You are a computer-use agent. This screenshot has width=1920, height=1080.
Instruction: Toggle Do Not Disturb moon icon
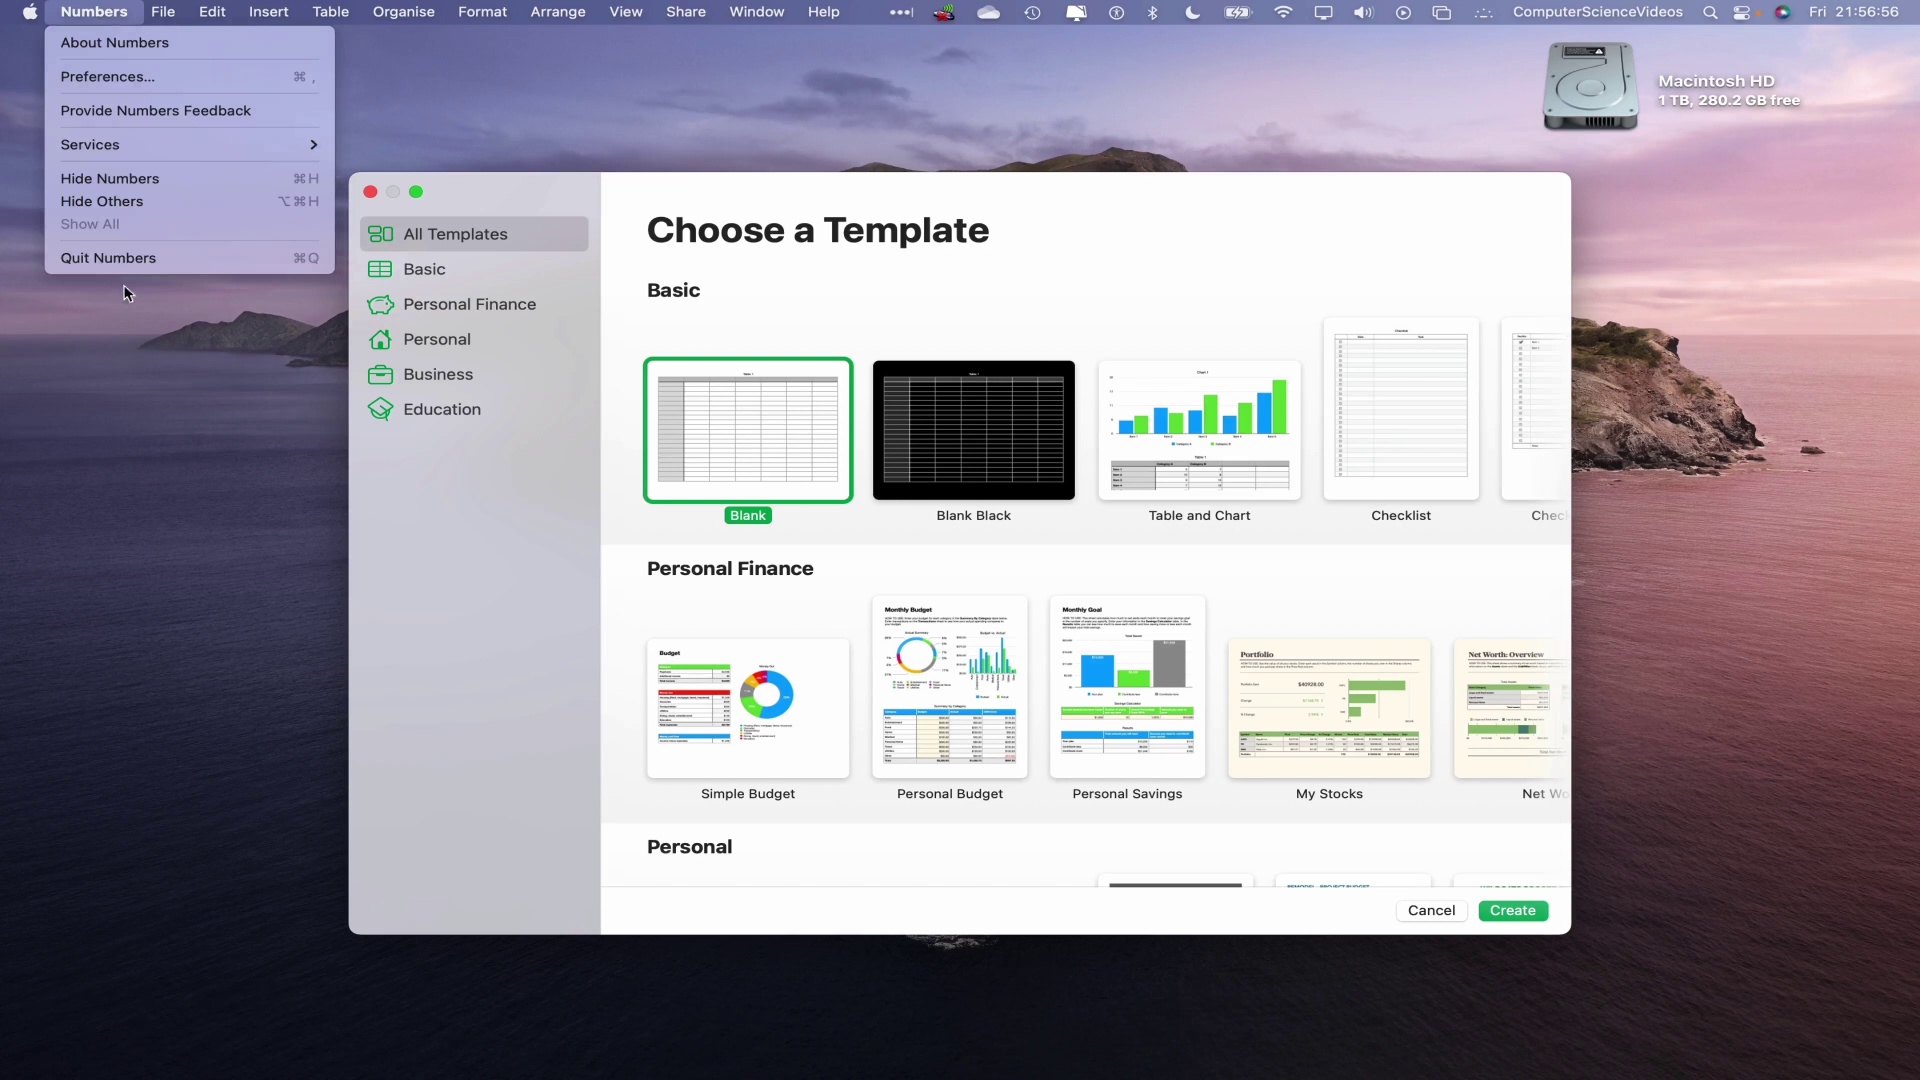[x=1193, y=12]
